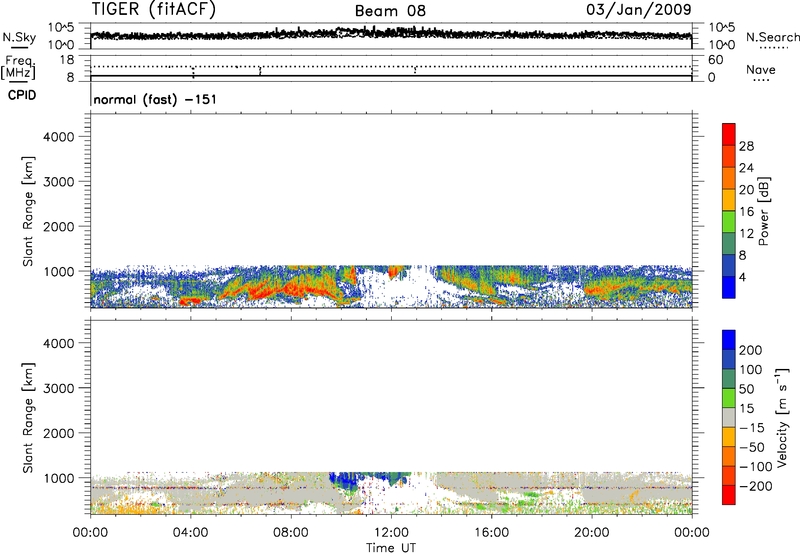Screen dimensions: 800x554
Task: Click the 200 value on Velocity colorbar
Action: tap(751, 350)
